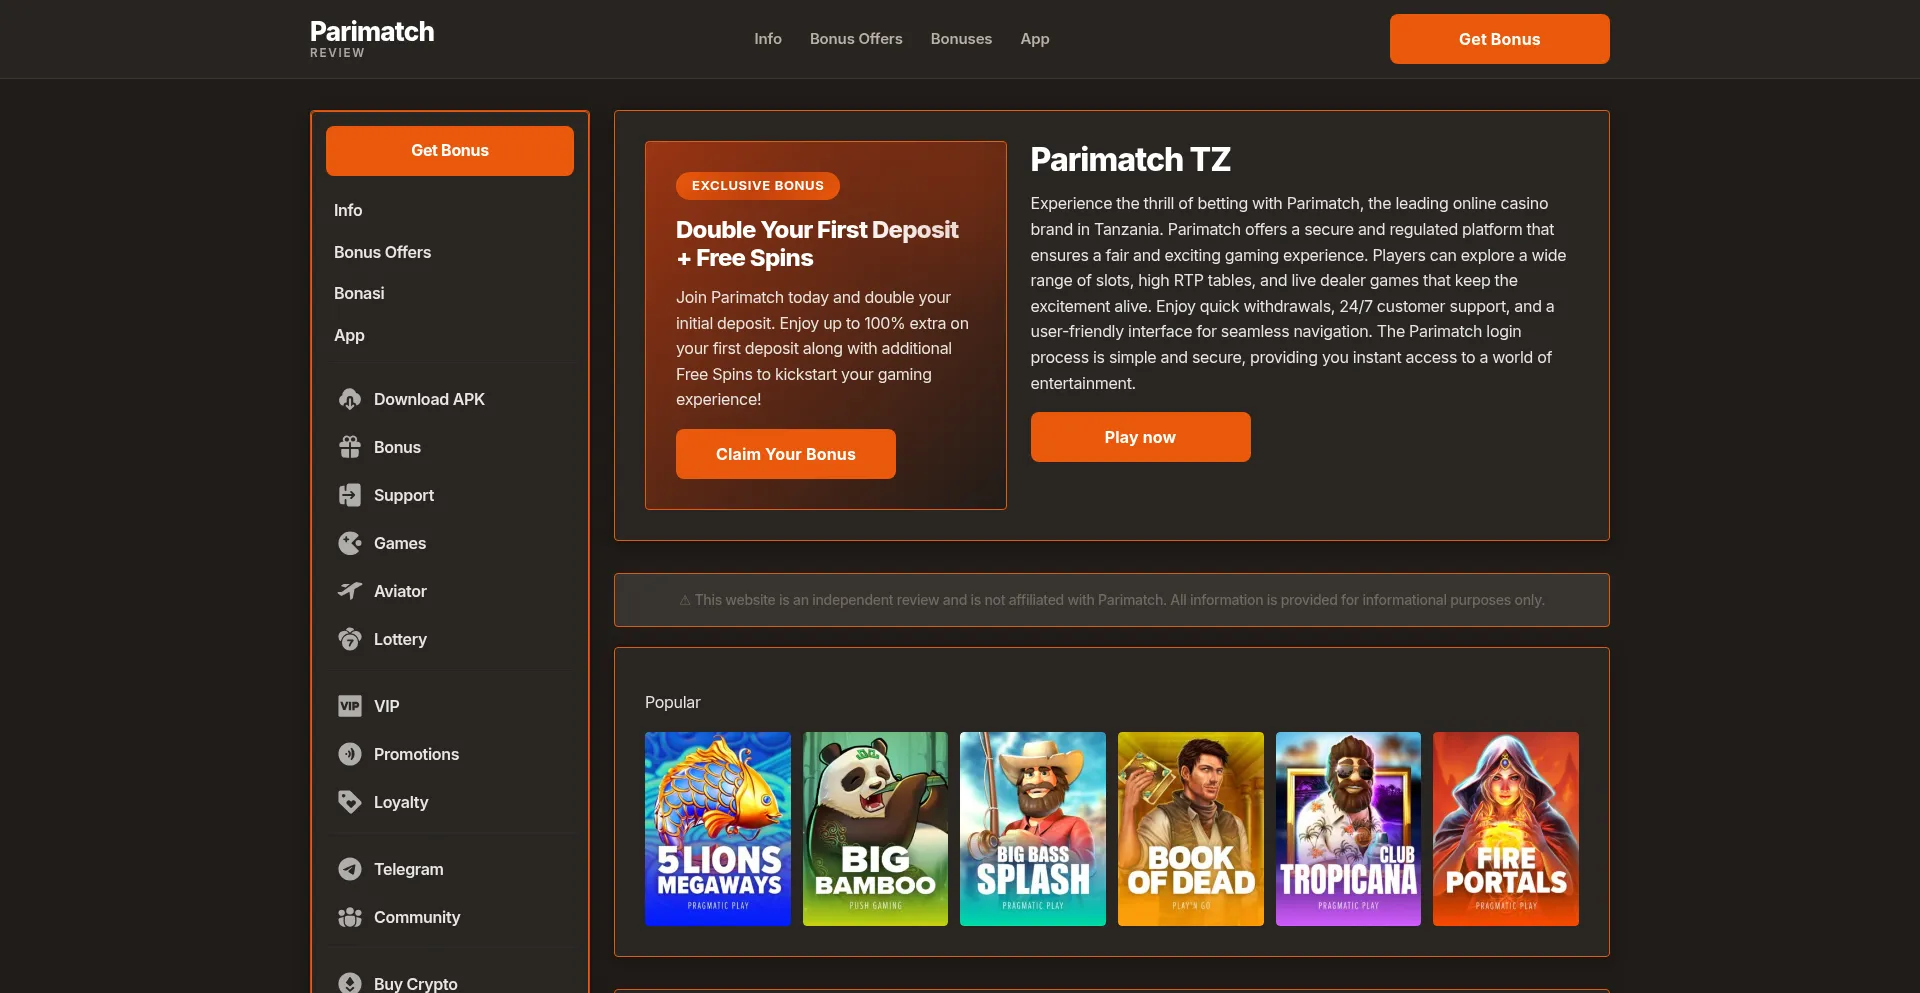Open App in top navigation
Screen dimensions: 1920x993
click(x=1035, y=39)
